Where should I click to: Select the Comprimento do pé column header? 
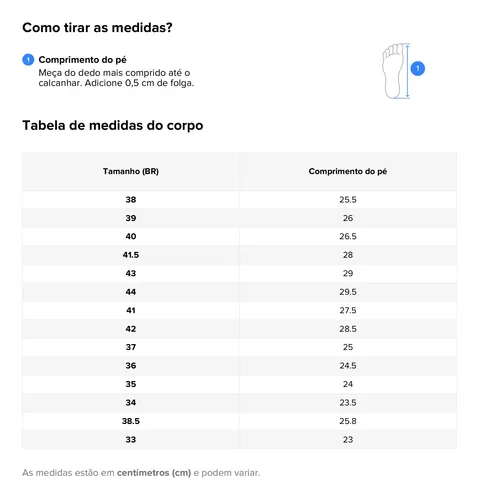pyautogui.click(x=348, y=171)
